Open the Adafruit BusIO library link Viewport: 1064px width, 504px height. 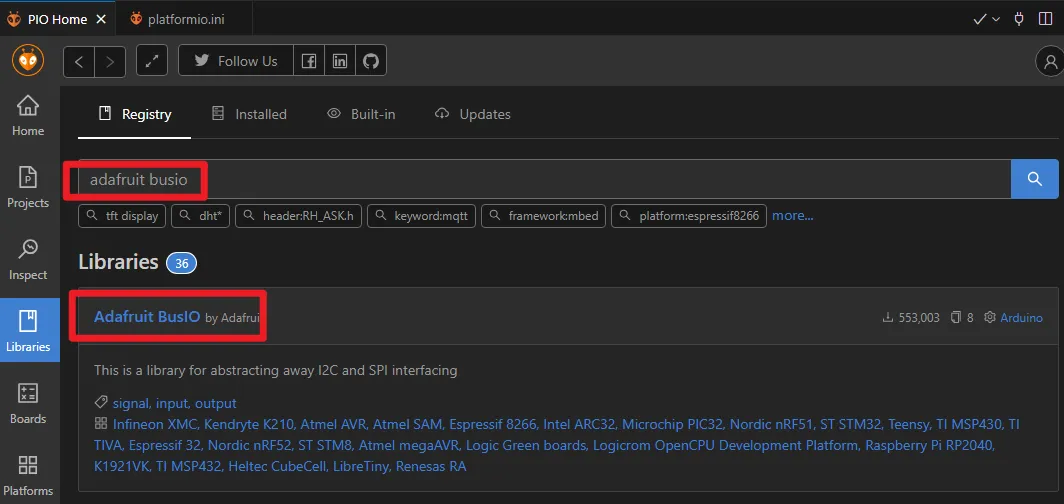[147, 317]
